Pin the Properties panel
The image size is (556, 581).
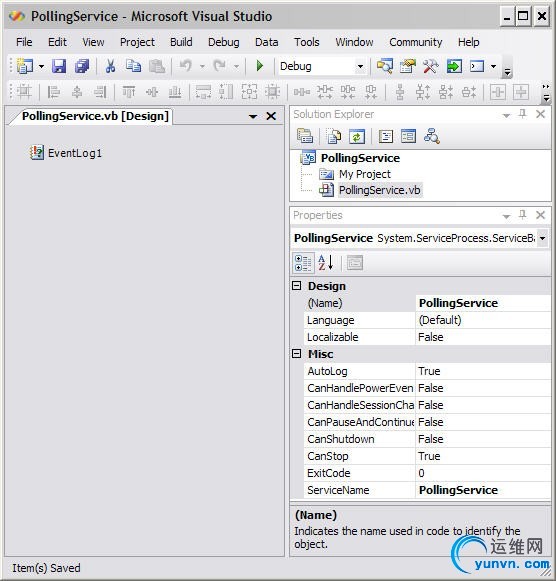[522, 215]
